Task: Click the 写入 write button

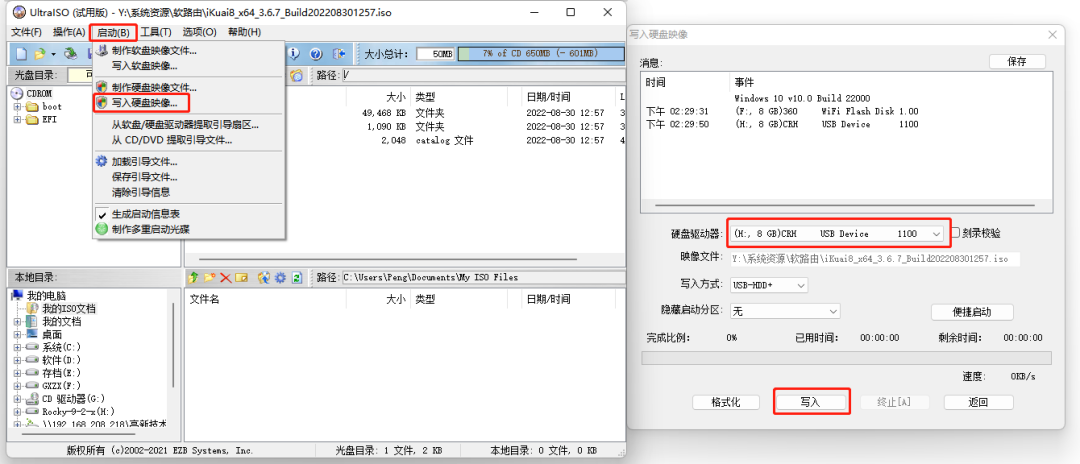Action: (810, 402)
